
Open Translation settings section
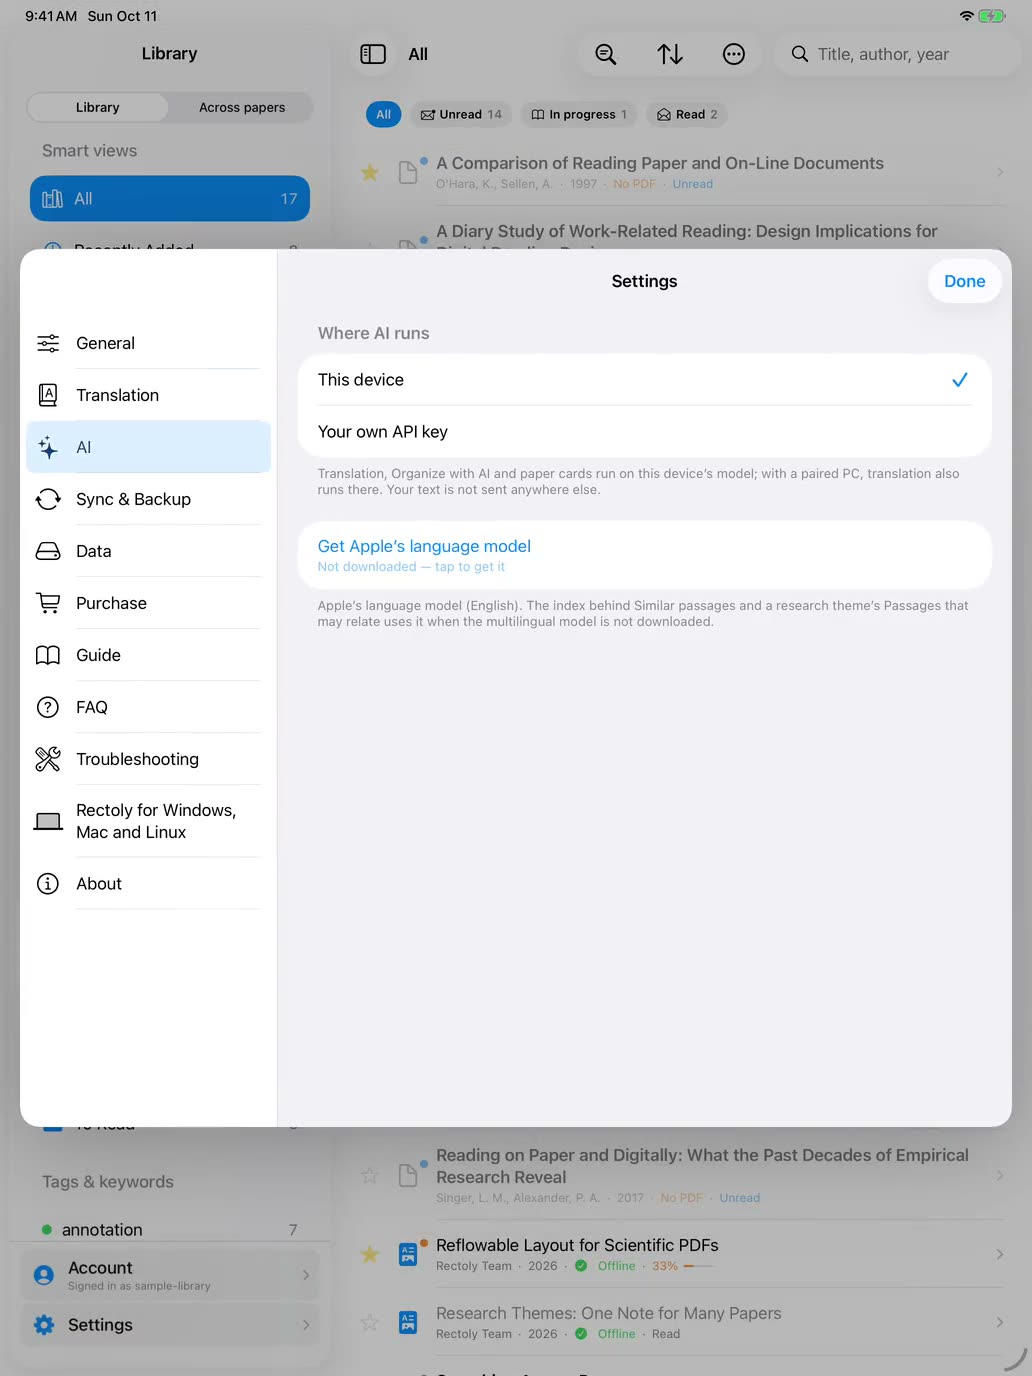(x=148, y=395)
